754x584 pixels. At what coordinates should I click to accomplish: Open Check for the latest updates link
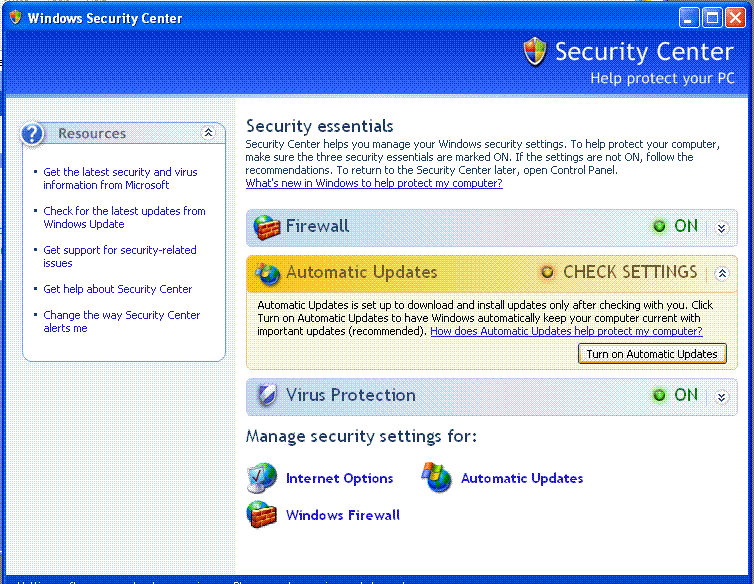point(124,217)
